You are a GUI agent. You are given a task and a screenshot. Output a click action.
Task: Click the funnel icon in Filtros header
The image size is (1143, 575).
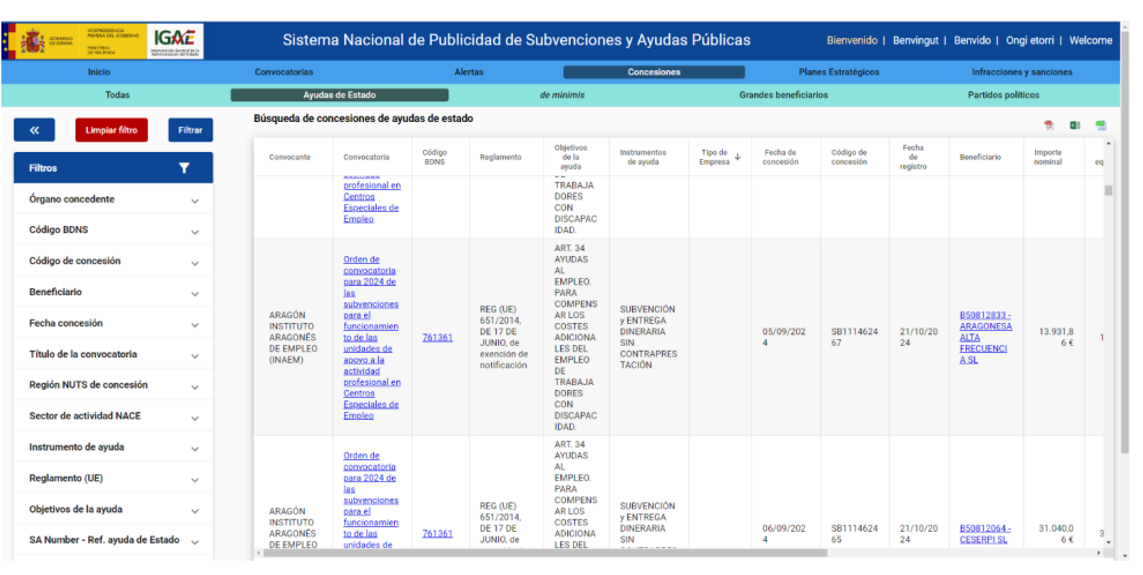click(x=184, y=168)
